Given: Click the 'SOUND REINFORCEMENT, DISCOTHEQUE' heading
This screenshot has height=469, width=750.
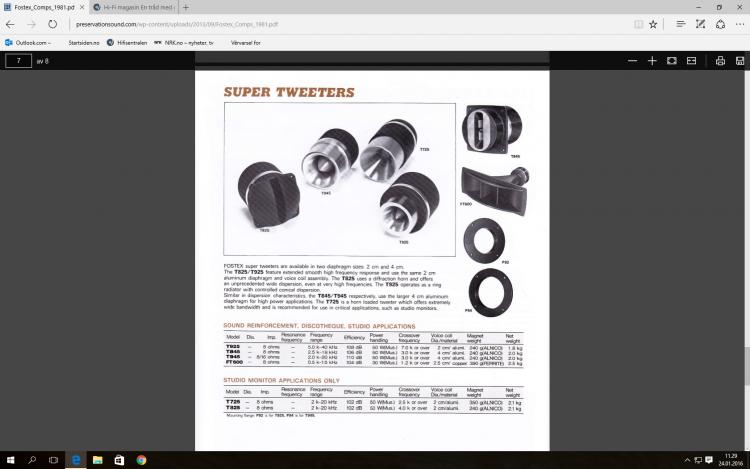Looking at the screenshot, I should (x=319, y=326).
